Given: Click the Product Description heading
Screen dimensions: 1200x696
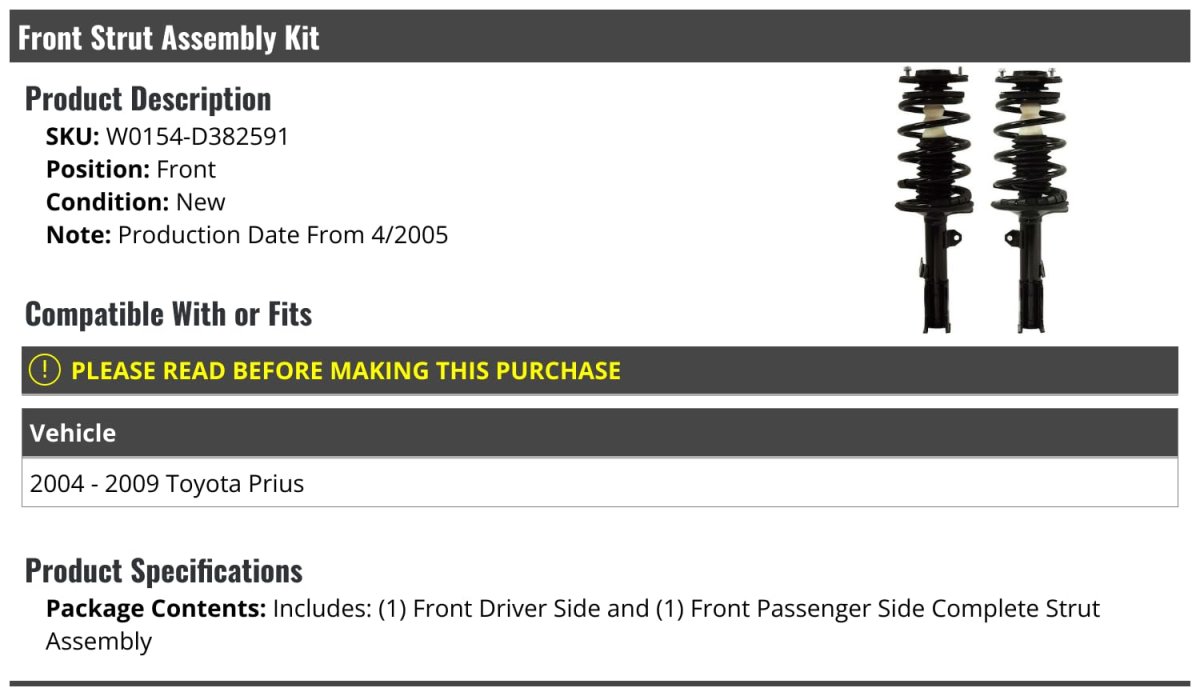Looking at the screenshot, I should pos(148,99).
